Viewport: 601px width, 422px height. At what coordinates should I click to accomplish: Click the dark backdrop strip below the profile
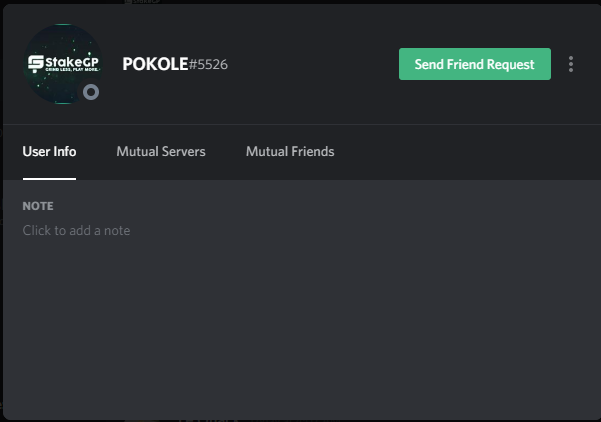[300, 419]
